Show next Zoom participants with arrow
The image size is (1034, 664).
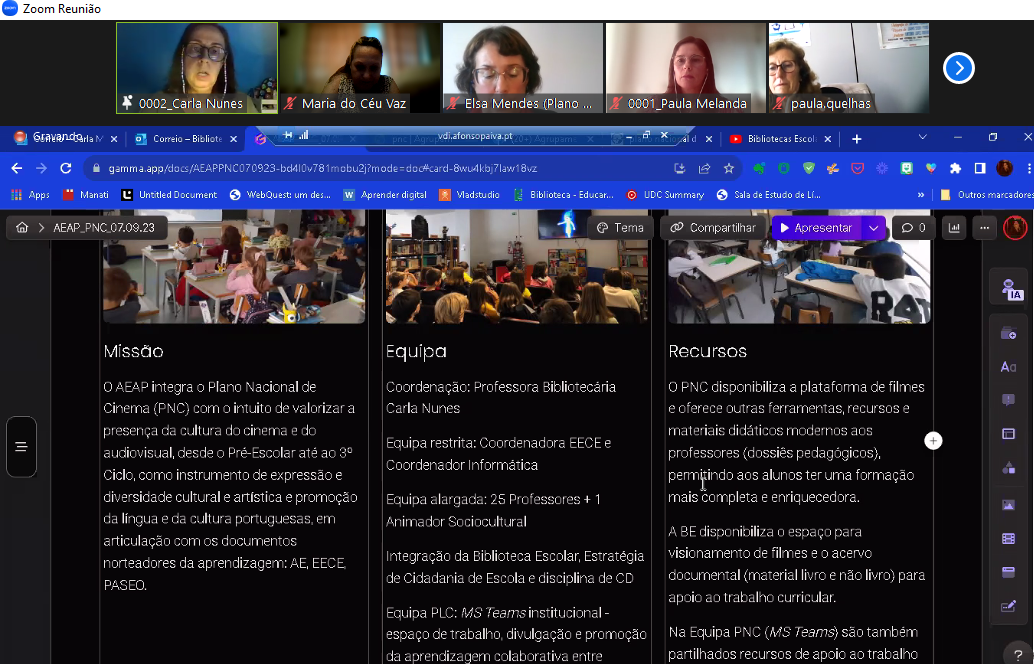click(958, 68)
